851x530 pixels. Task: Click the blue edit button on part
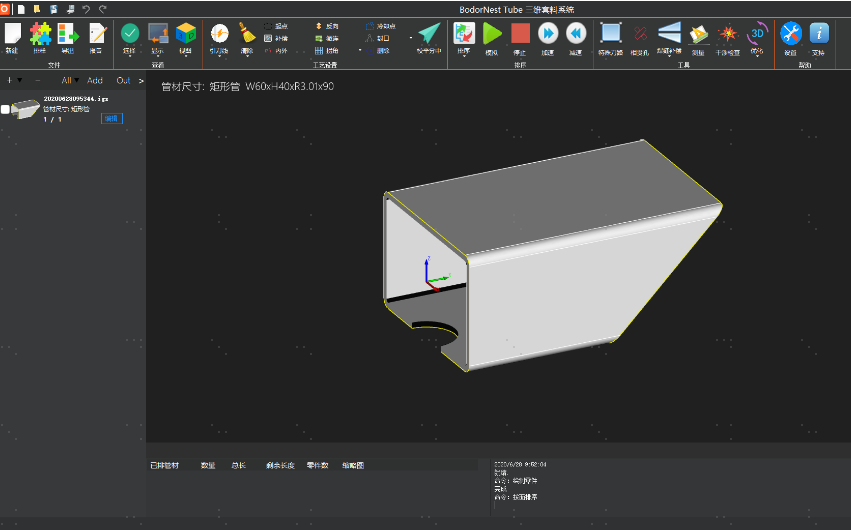click(111, 119)
